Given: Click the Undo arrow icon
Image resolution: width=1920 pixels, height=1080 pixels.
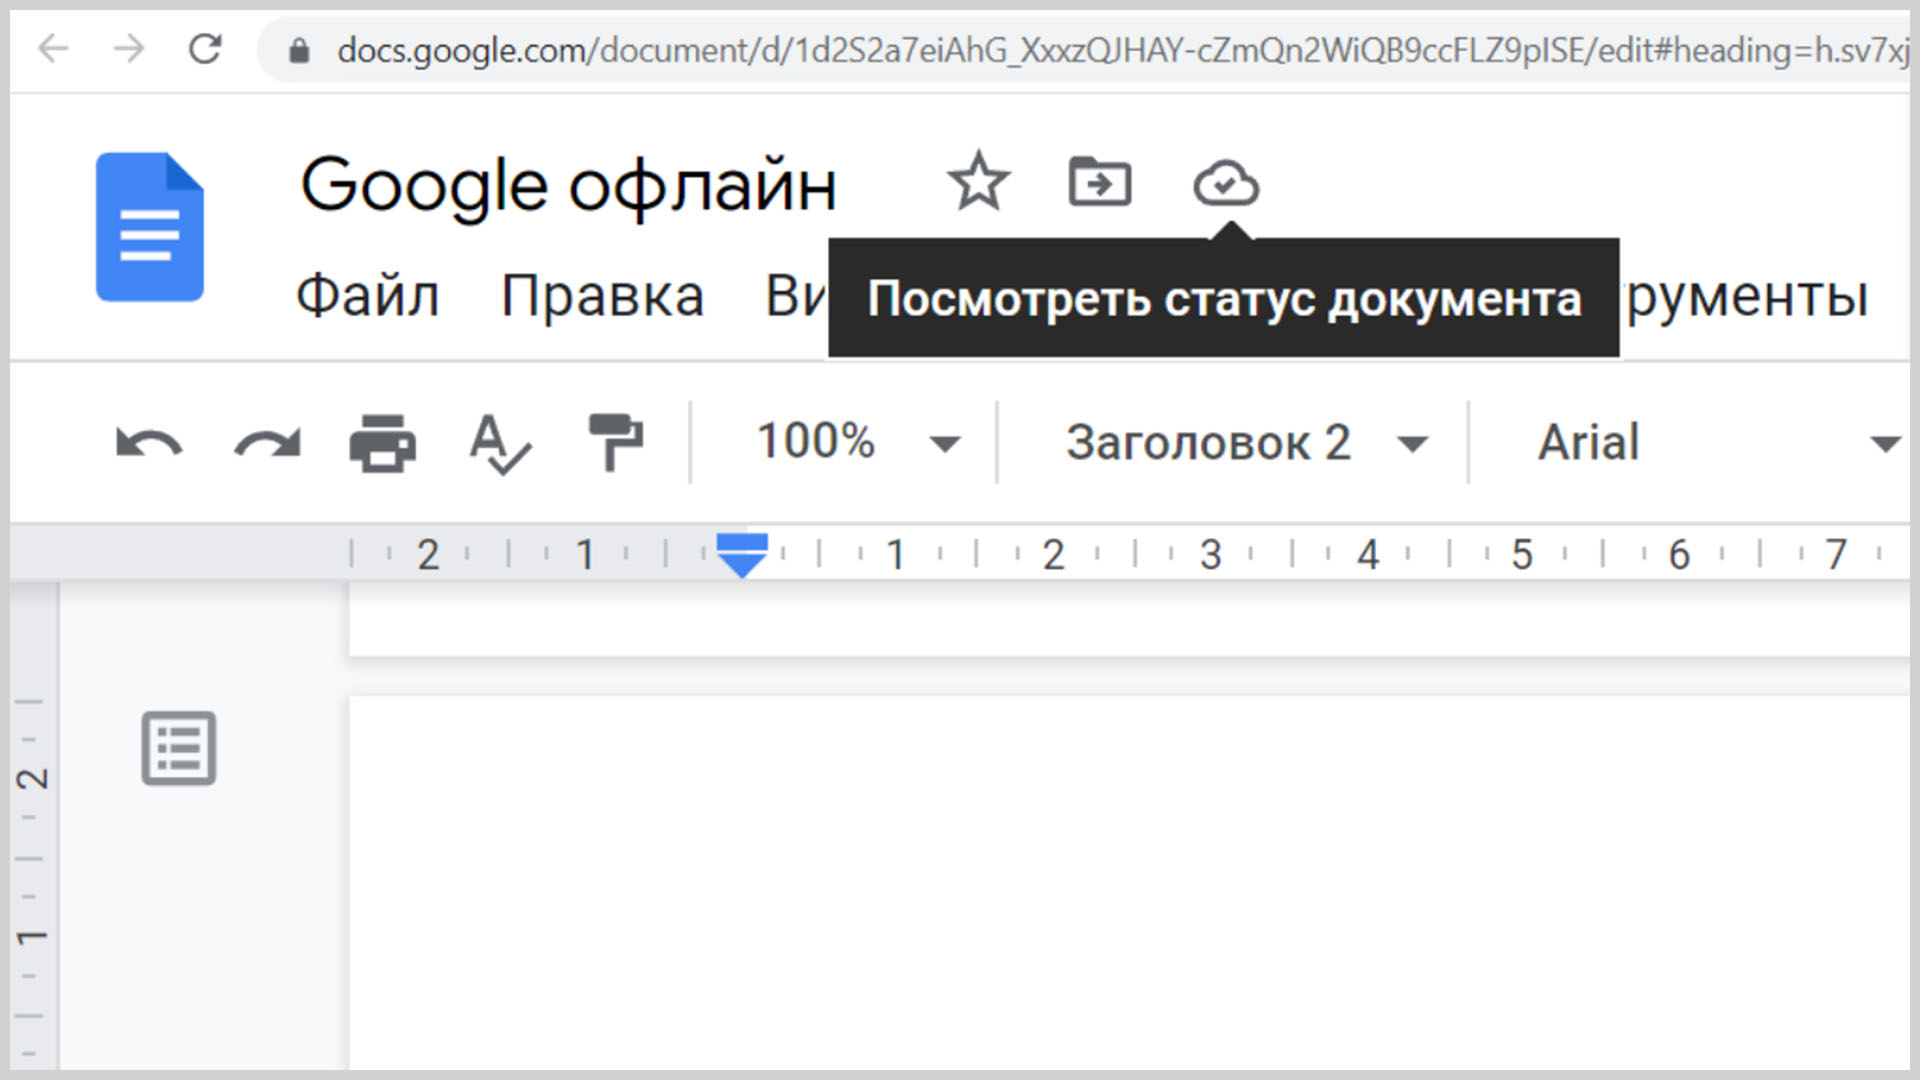Looking at the screenshot, I should point(149,443).
